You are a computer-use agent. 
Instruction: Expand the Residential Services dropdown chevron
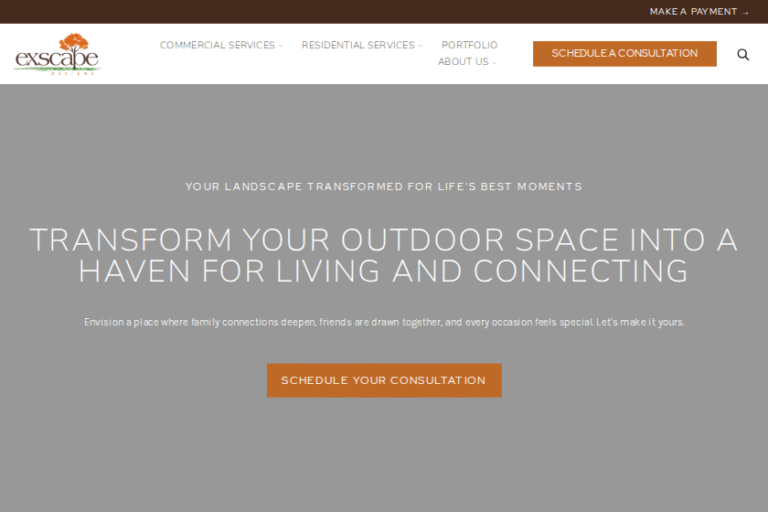[421, 46]
